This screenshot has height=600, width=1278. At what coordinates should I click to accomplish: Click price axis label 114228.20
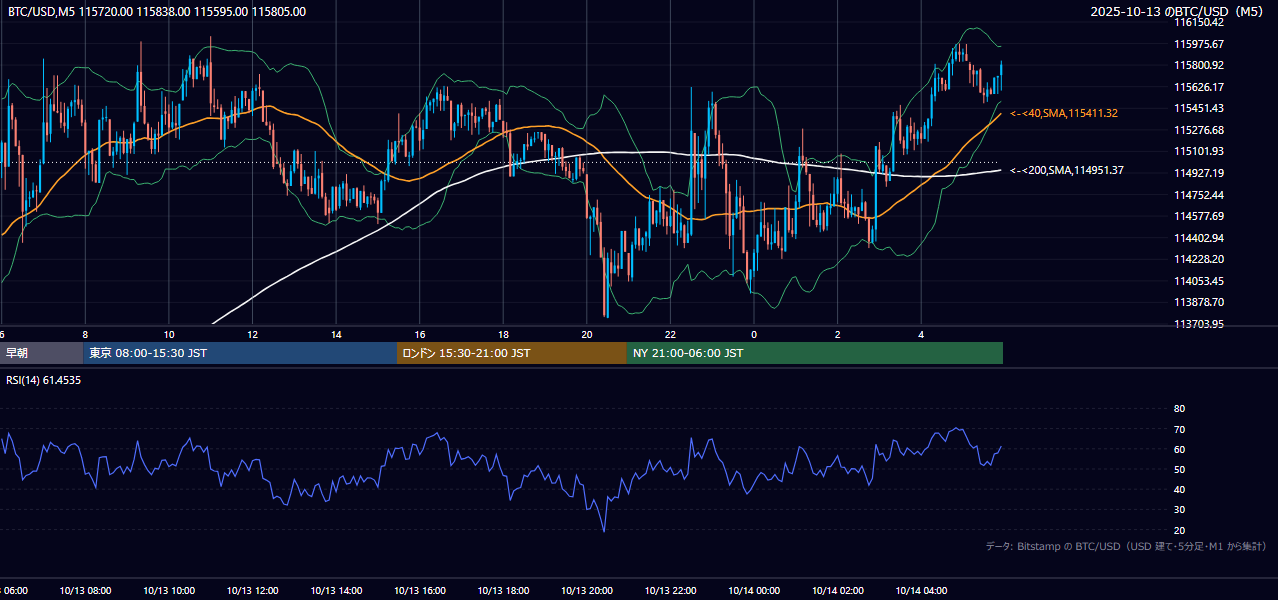[x=1201, y=259]
